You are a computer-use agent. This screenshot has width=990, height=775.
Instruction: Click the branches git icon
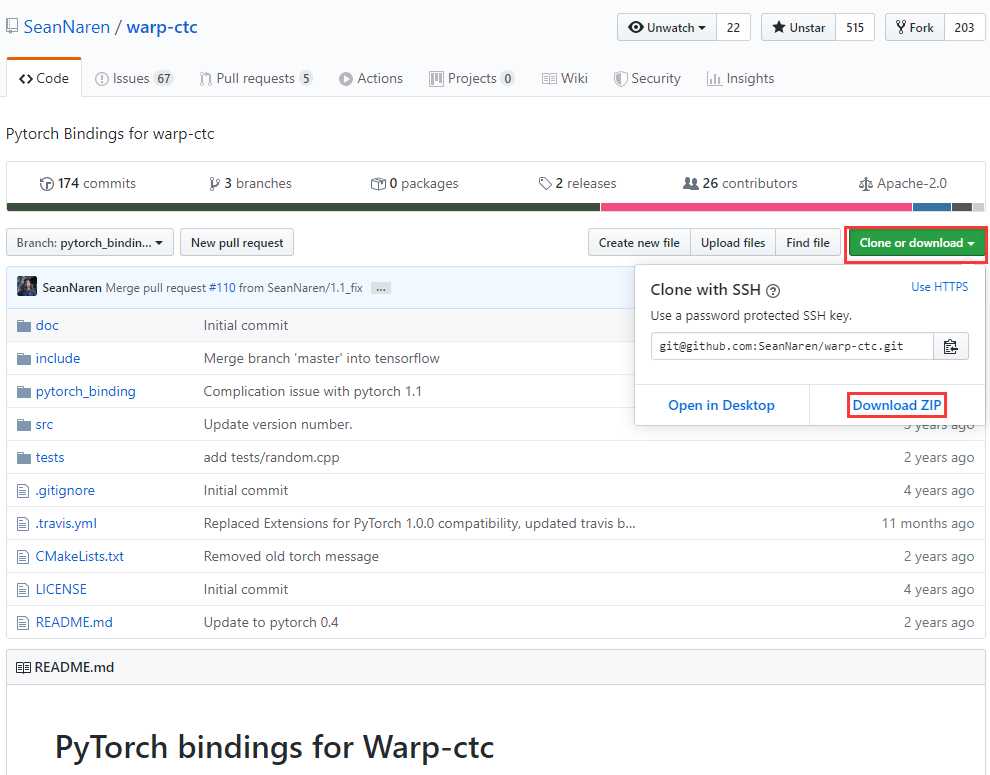click(215, 184)
